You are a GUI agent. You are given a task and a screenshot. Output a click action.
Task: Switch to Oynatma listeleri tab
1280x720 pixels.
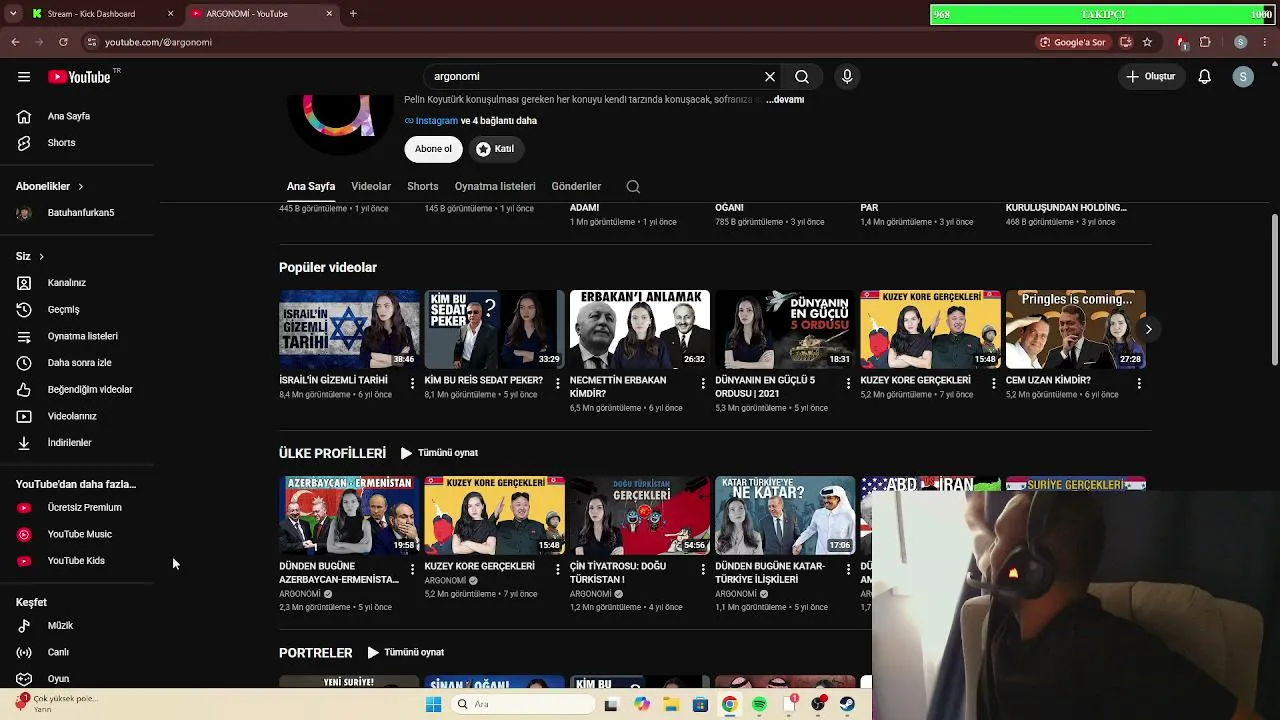point(495,187)
